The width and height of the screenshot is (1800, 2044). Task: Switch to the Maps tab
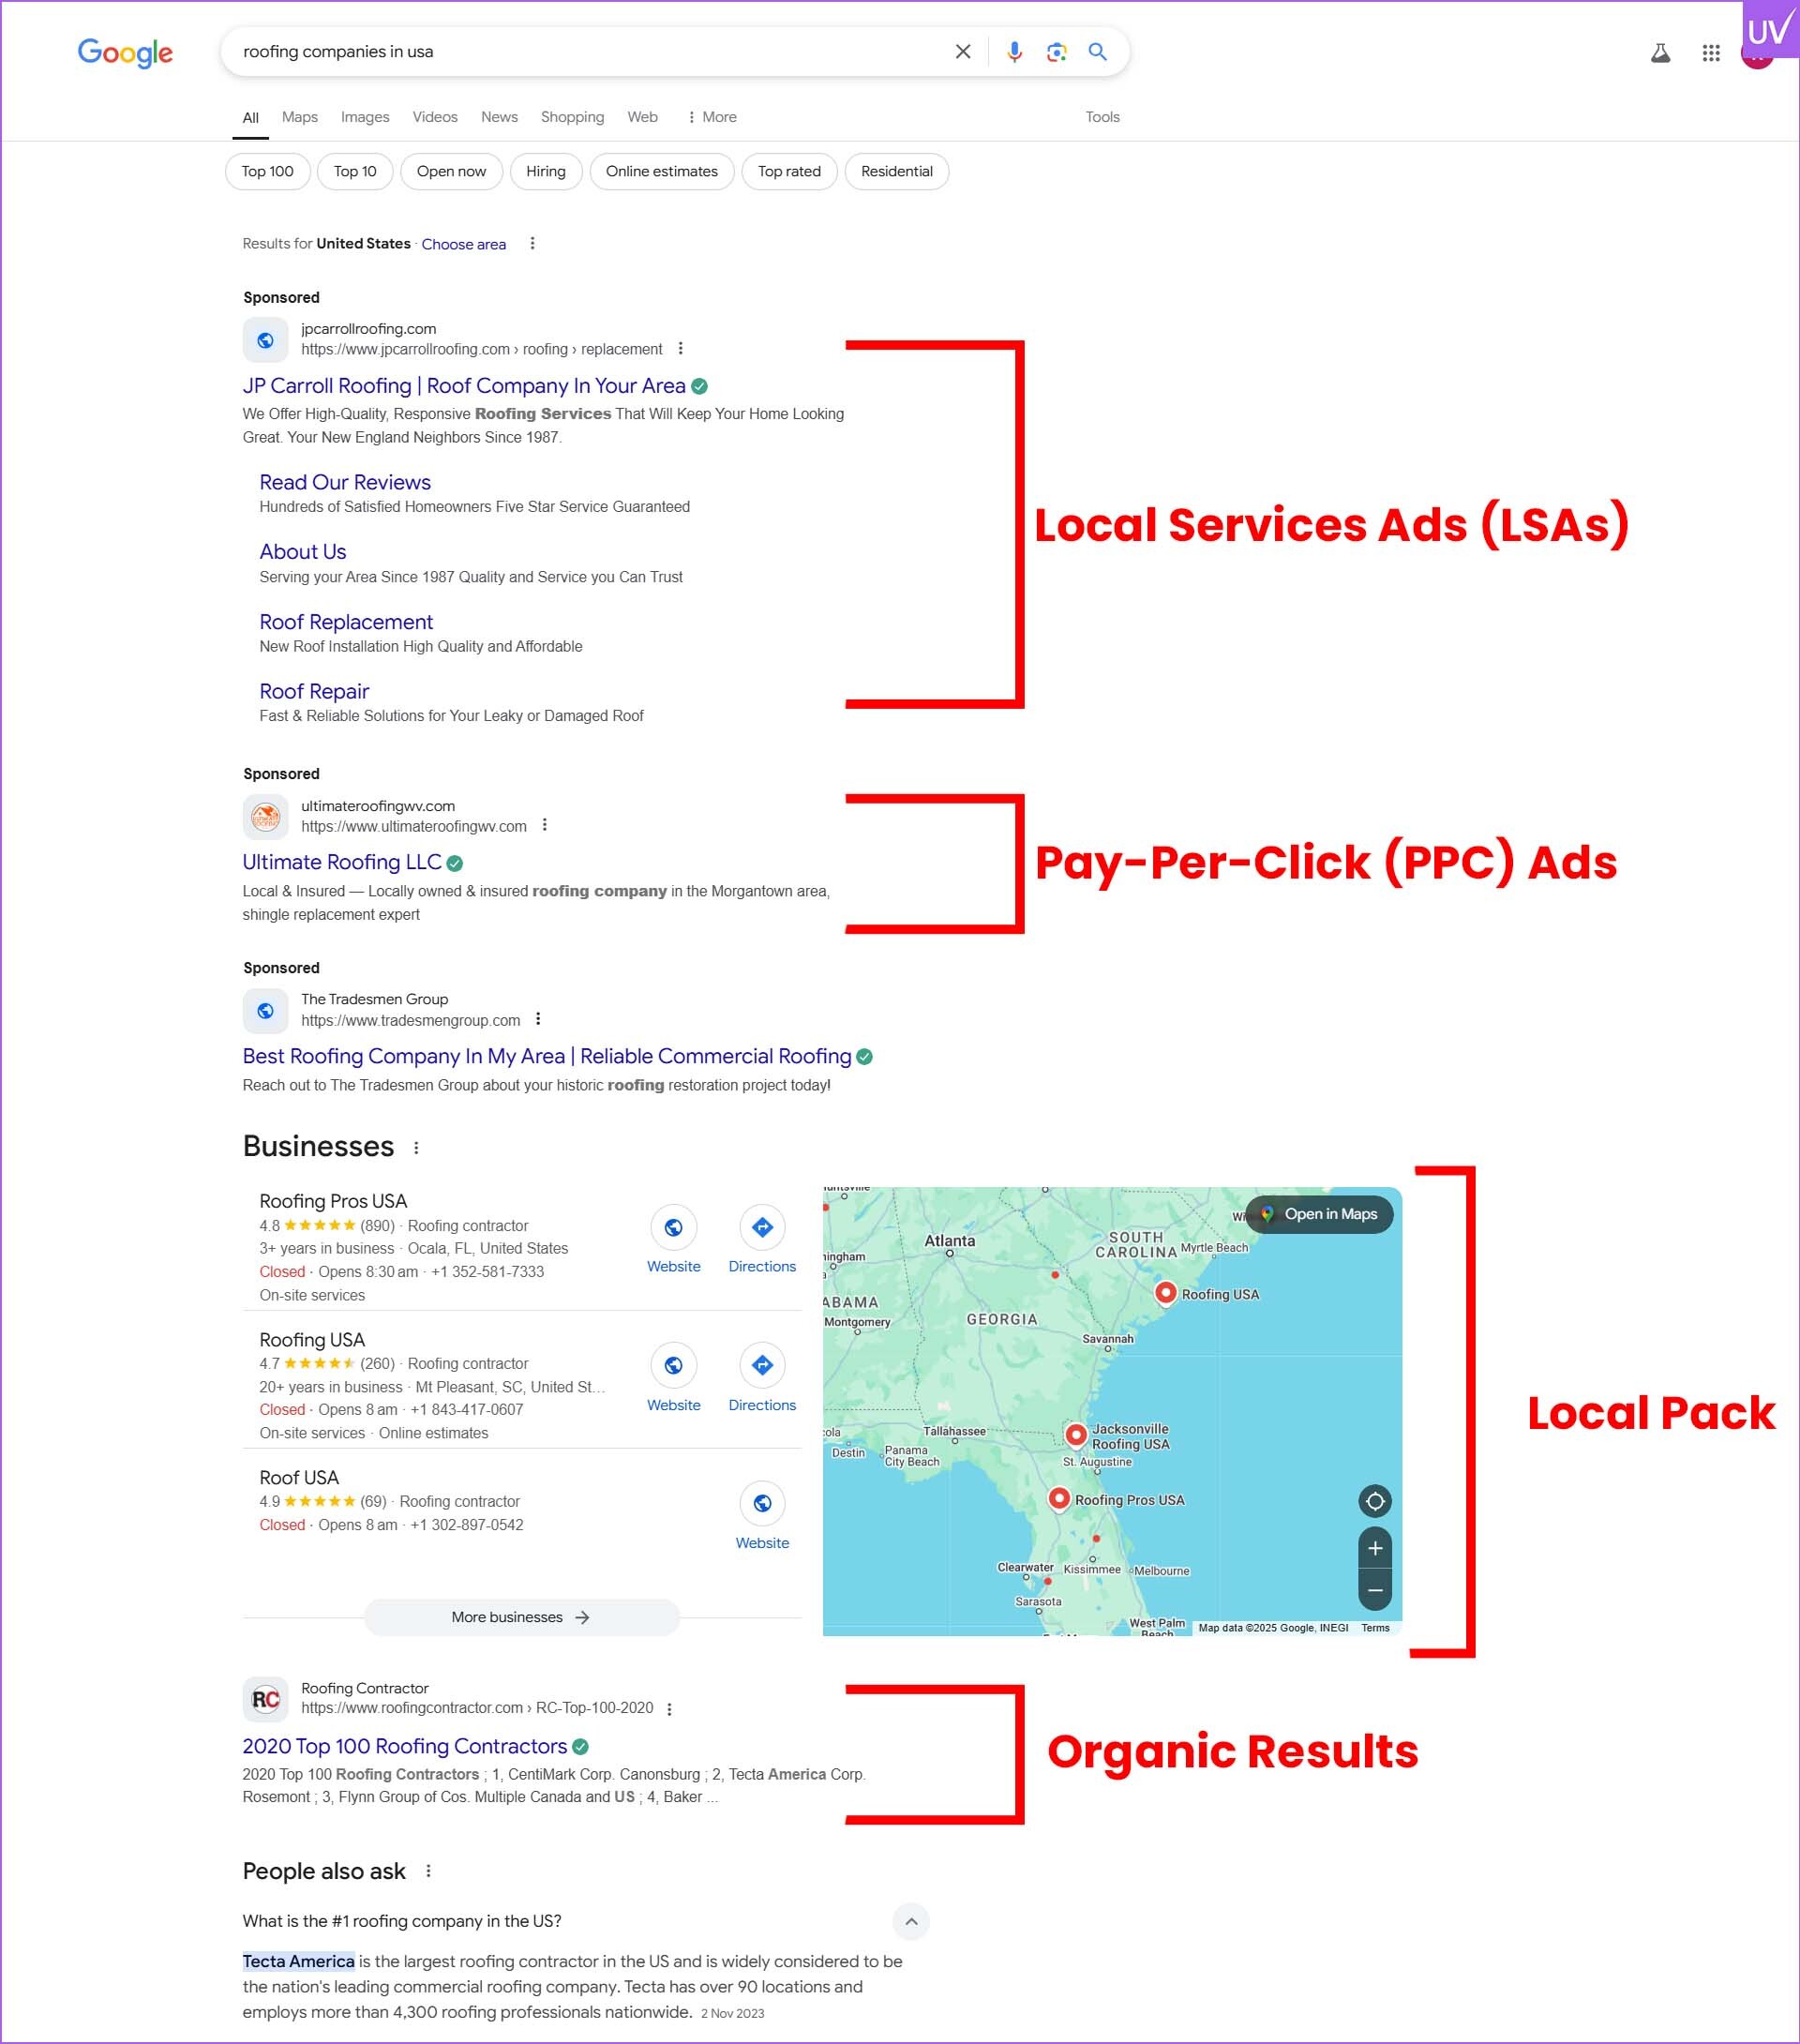(x=299, y=117)
